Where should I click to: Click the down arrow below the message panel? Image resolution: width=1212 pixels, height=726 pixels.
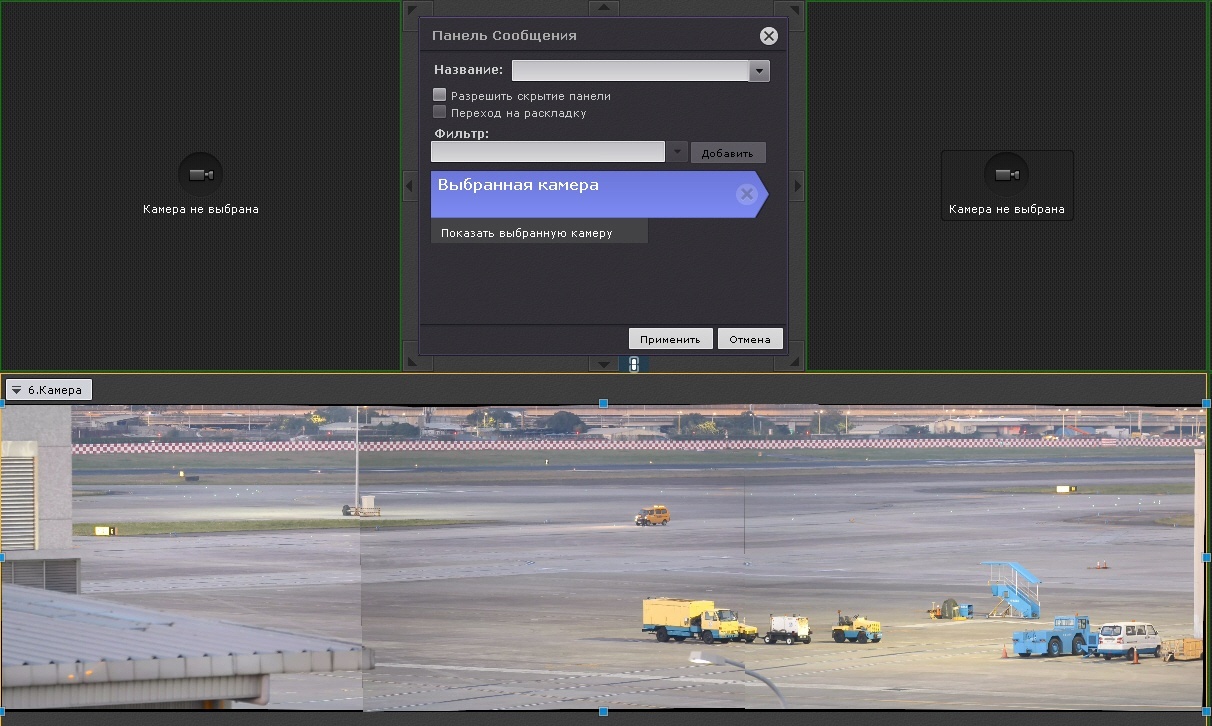[603, 363]
